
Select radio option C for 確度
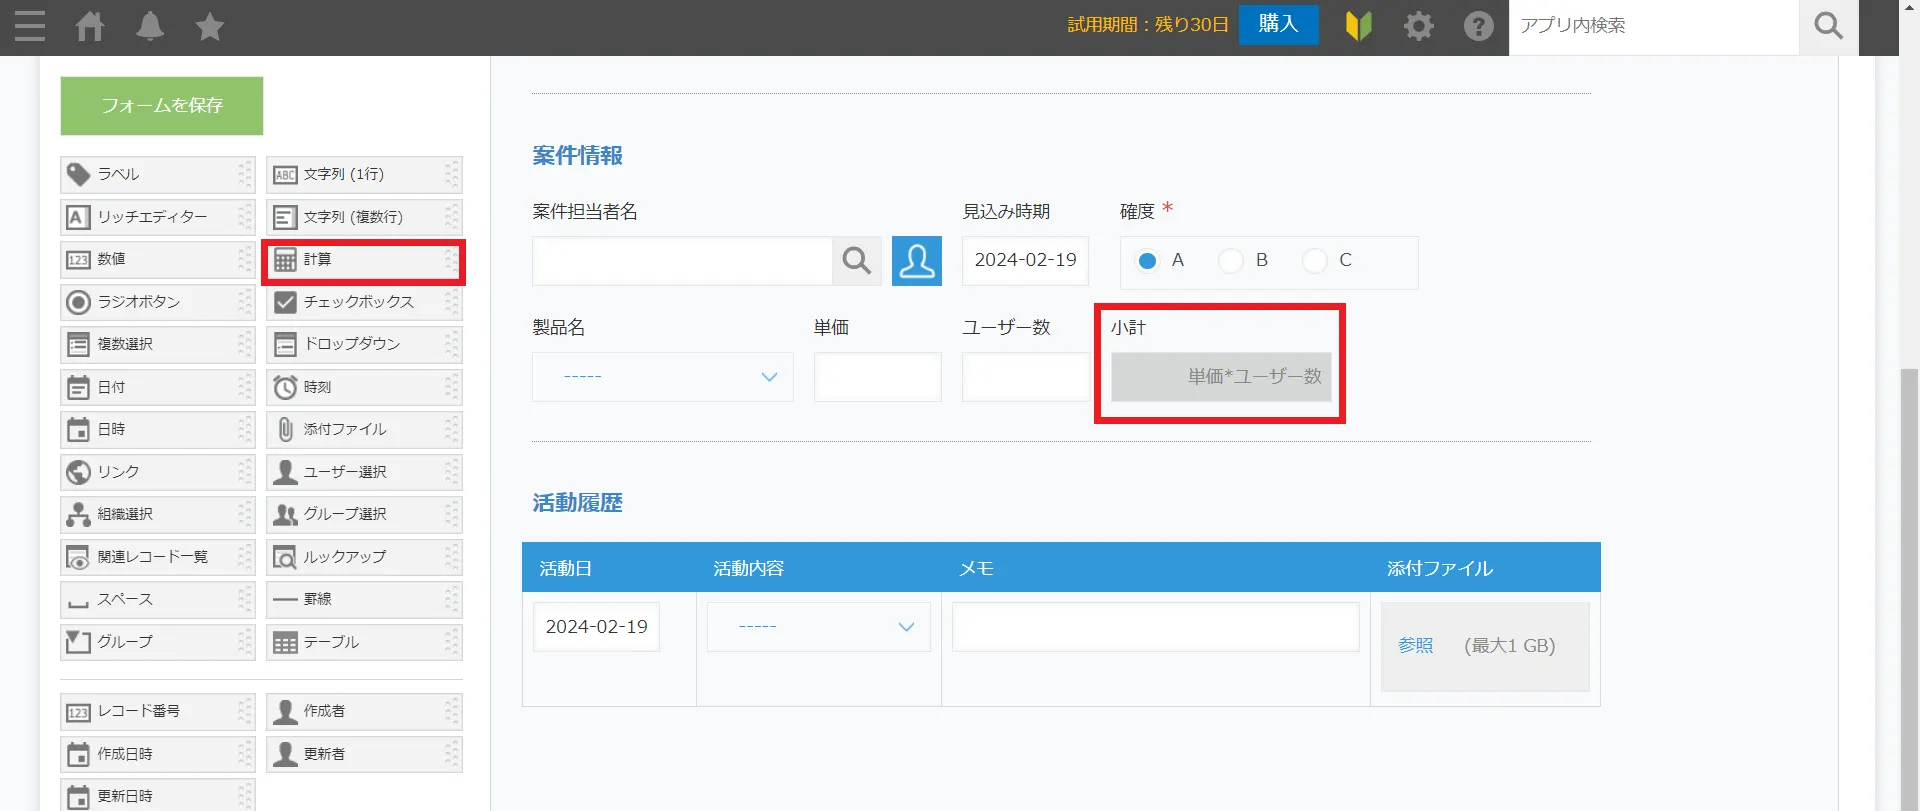coord(1315,261)
